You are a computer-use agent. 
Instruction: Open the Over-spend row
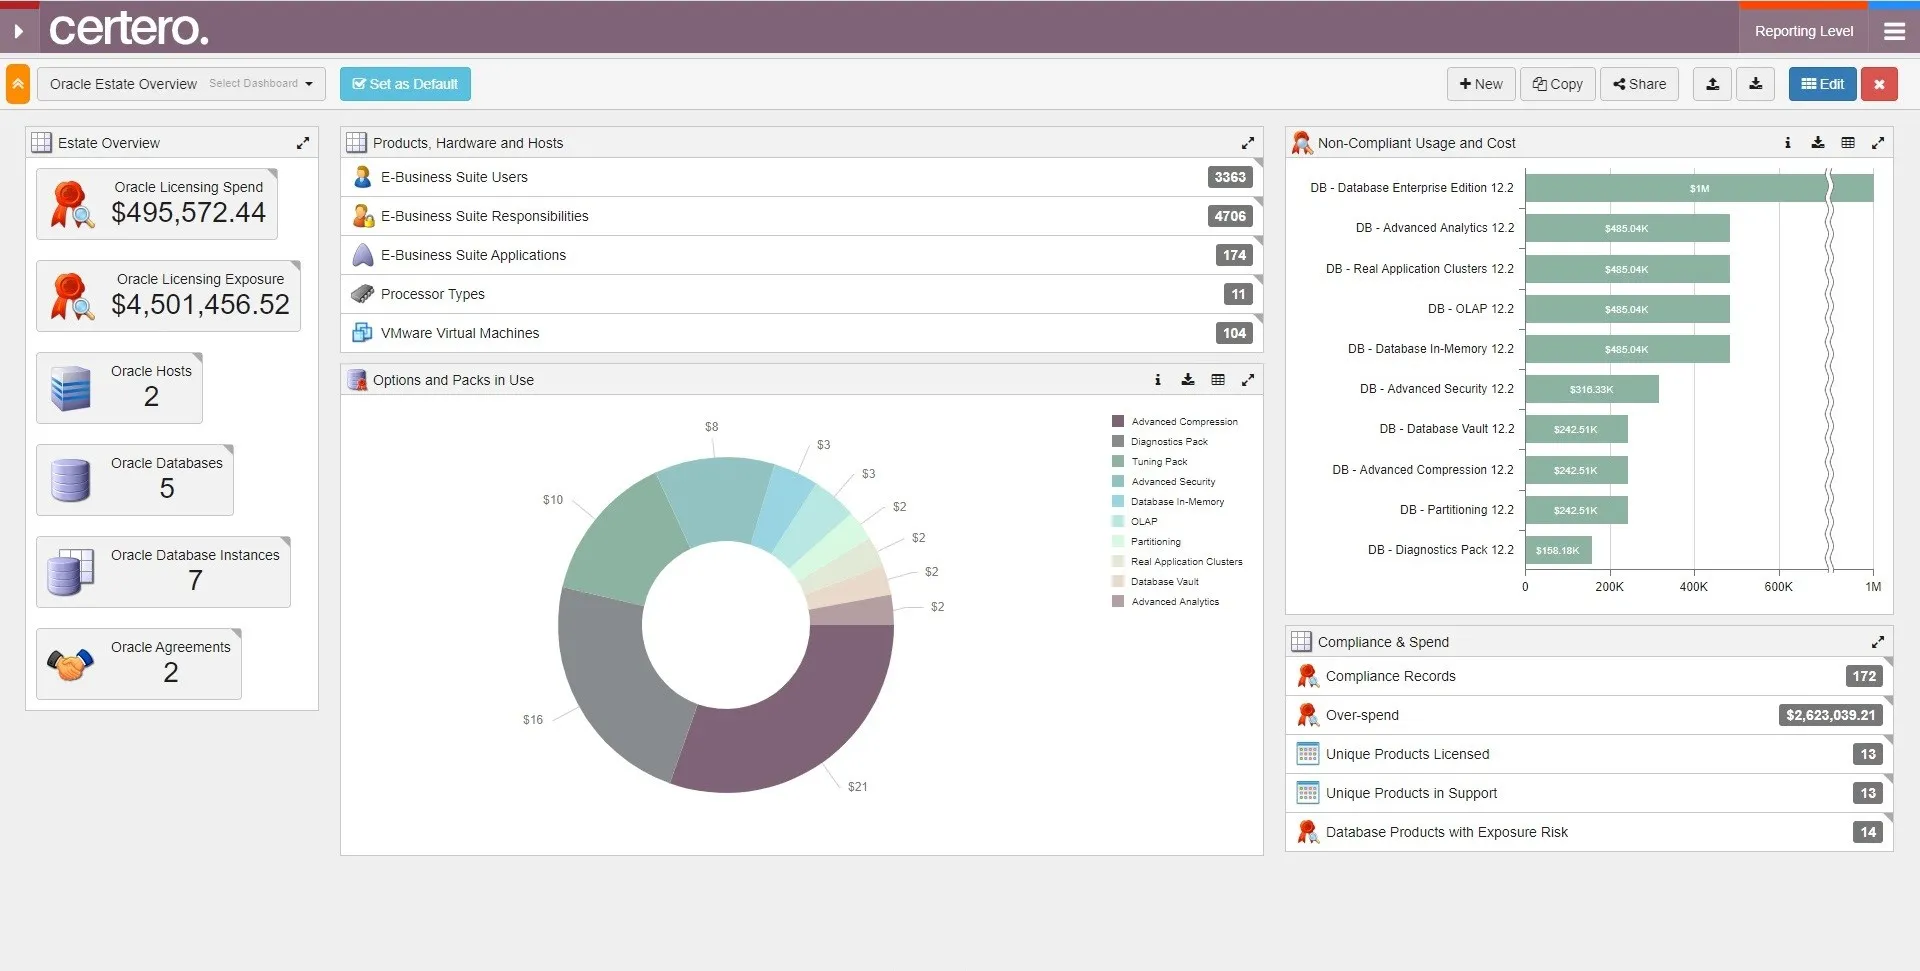tap(1589, 715)
